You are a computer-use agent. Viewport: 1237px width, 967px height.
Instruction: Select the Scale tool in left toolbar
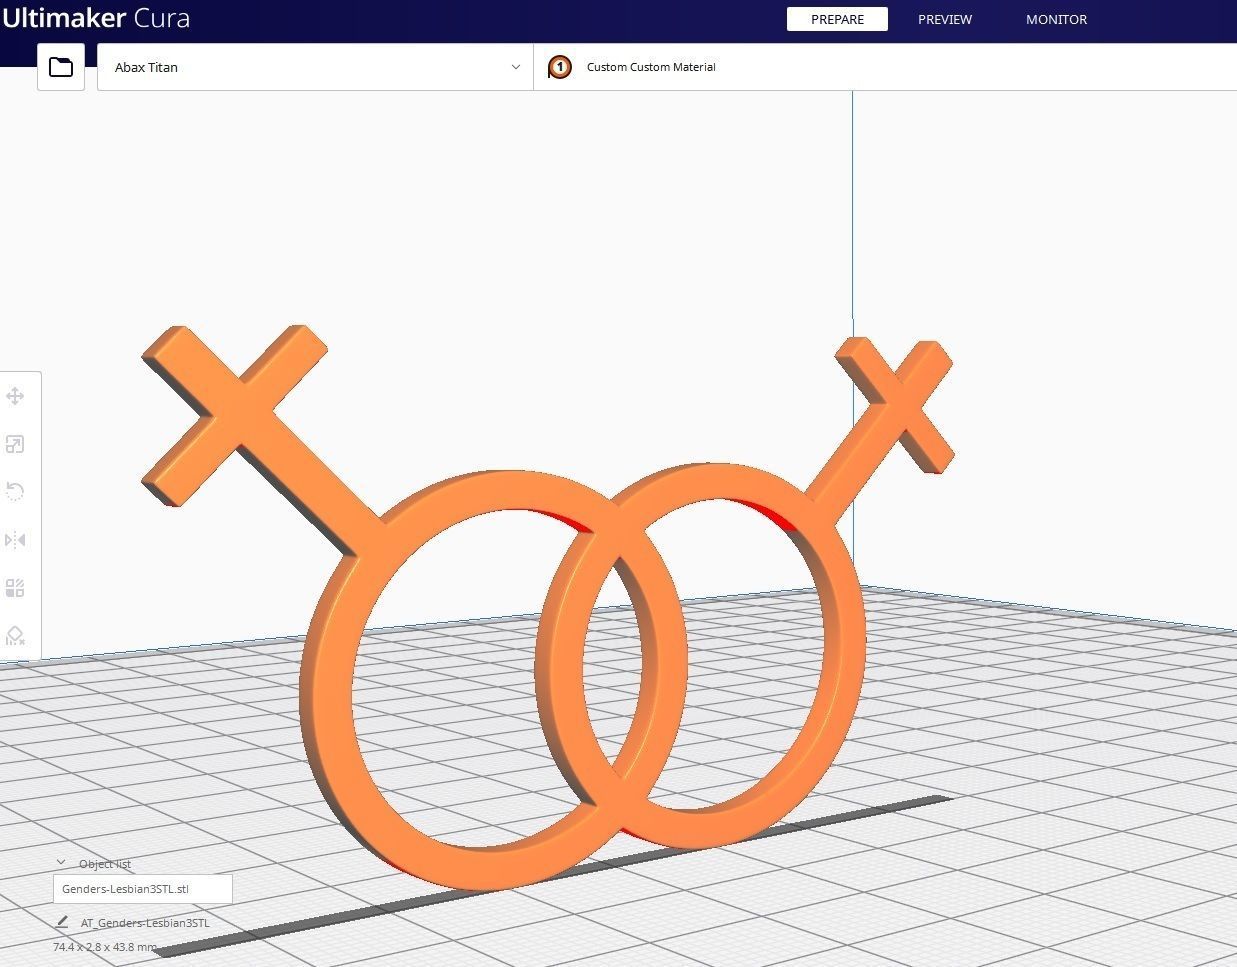(x=15, y=444)
